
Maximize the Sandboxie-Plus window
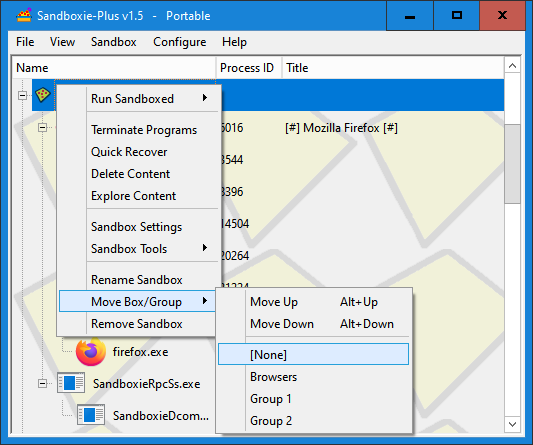(457, 16)
